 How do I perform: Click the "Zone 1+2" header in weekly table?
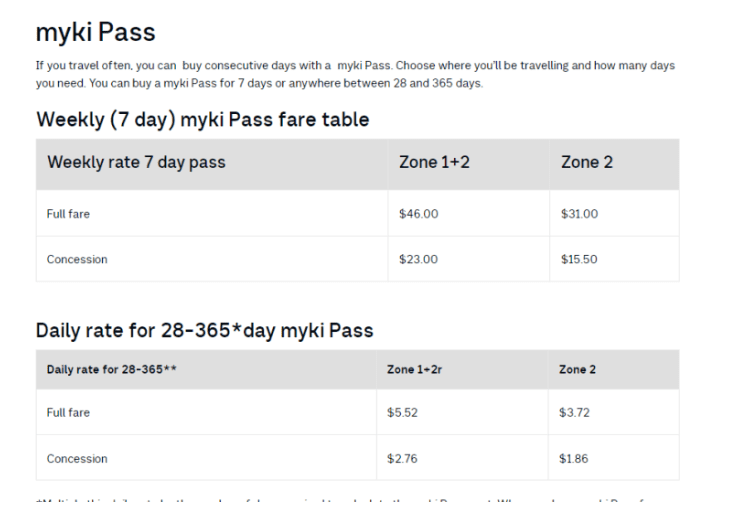click(432, 163)
